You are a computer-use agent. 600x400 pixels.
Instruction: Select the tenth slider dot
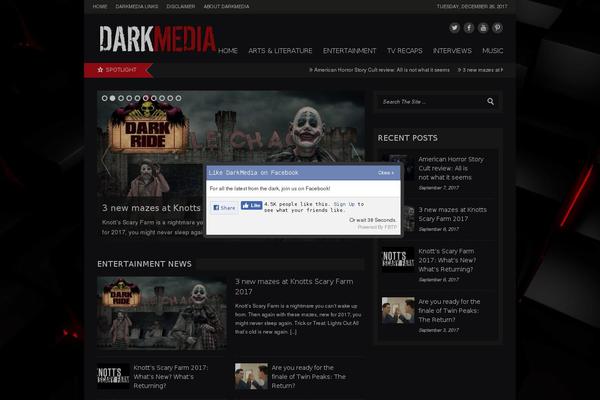[x=178, y=98]
